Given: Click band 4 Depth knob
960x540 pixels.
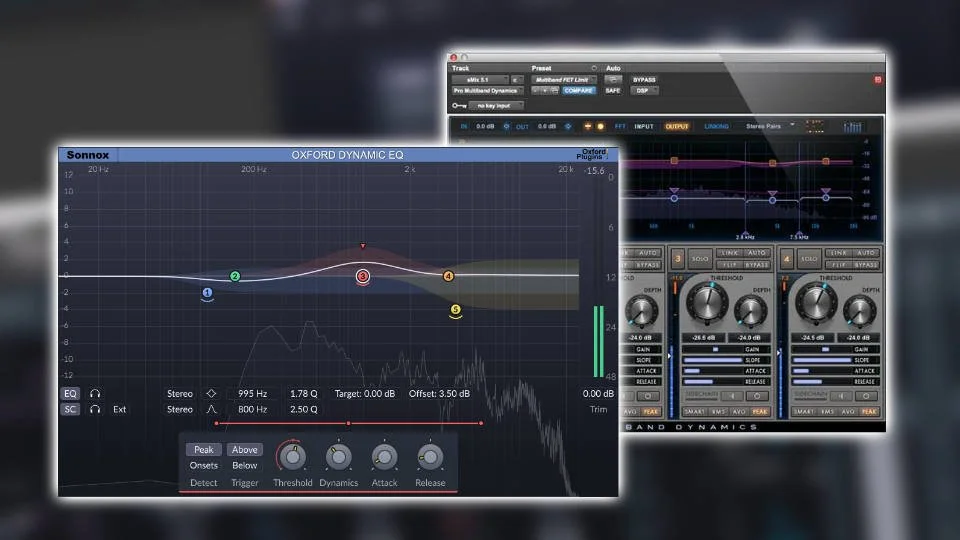Looking at the screenshot, I should [860, 311].
